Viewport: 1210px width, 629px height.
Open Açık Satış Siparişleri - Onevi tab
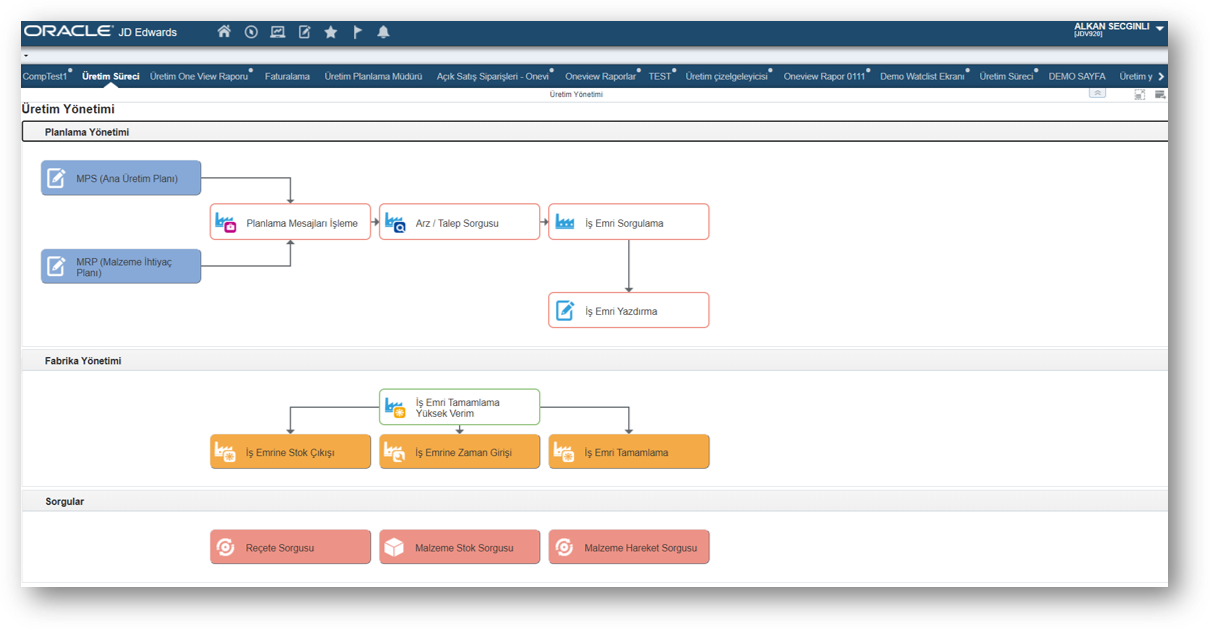(x=493, y=76)
